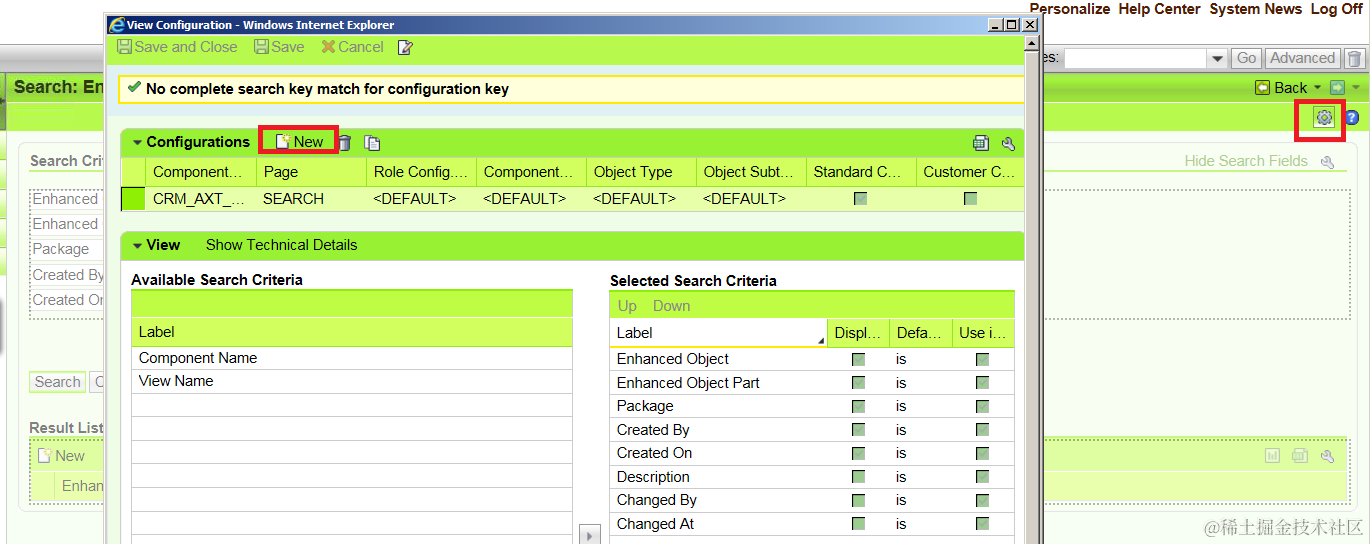
Task: Collapse the View section
Action: point(137,245)
